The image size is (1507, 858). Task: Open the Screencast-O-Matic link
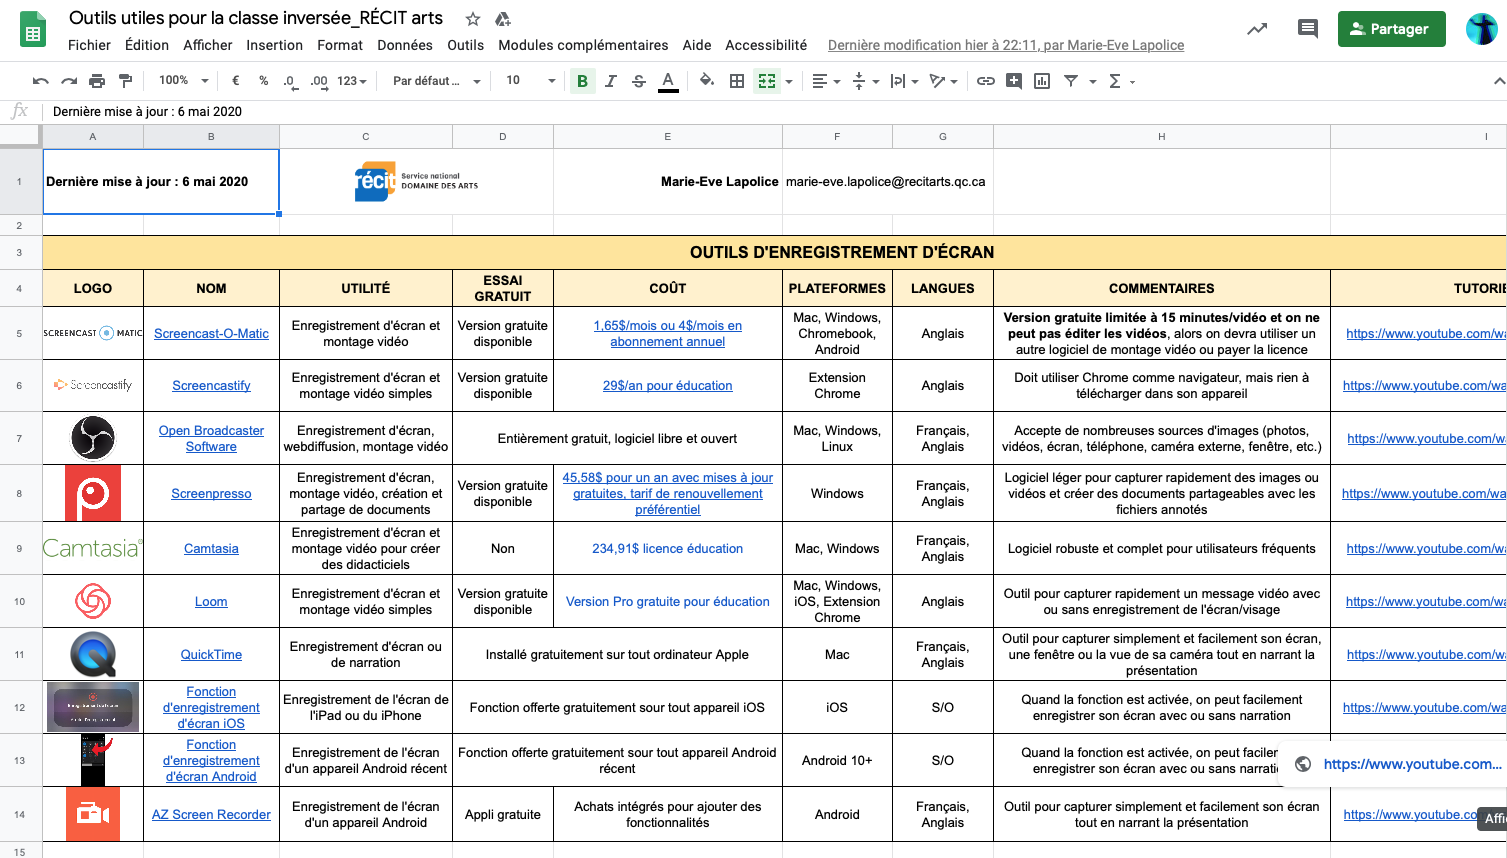coord(211,333)
